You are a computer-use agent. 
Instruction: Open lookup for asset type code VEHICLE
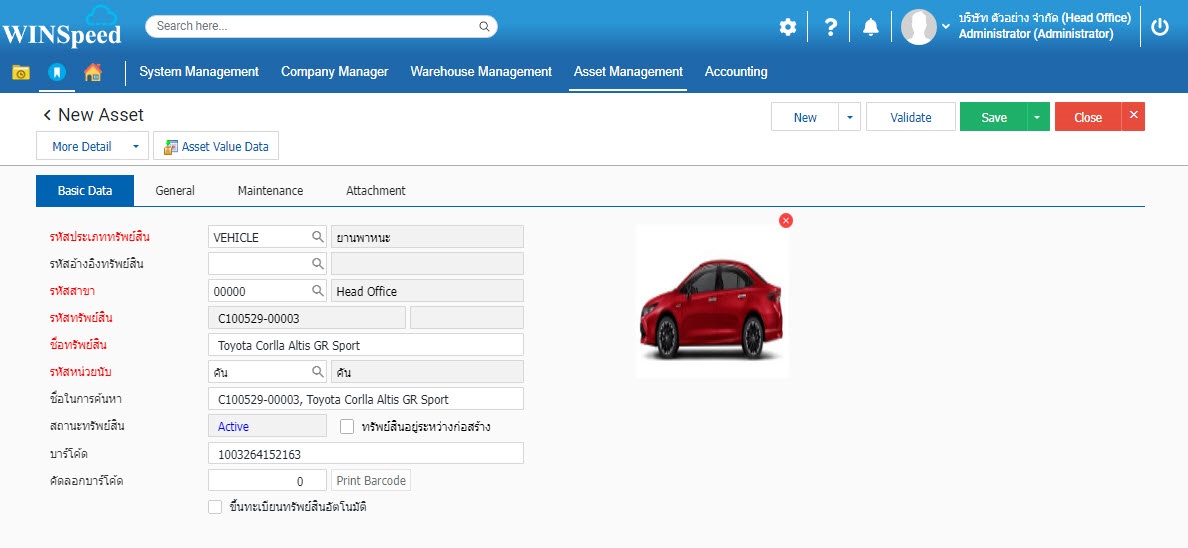[x=317, y=237]
